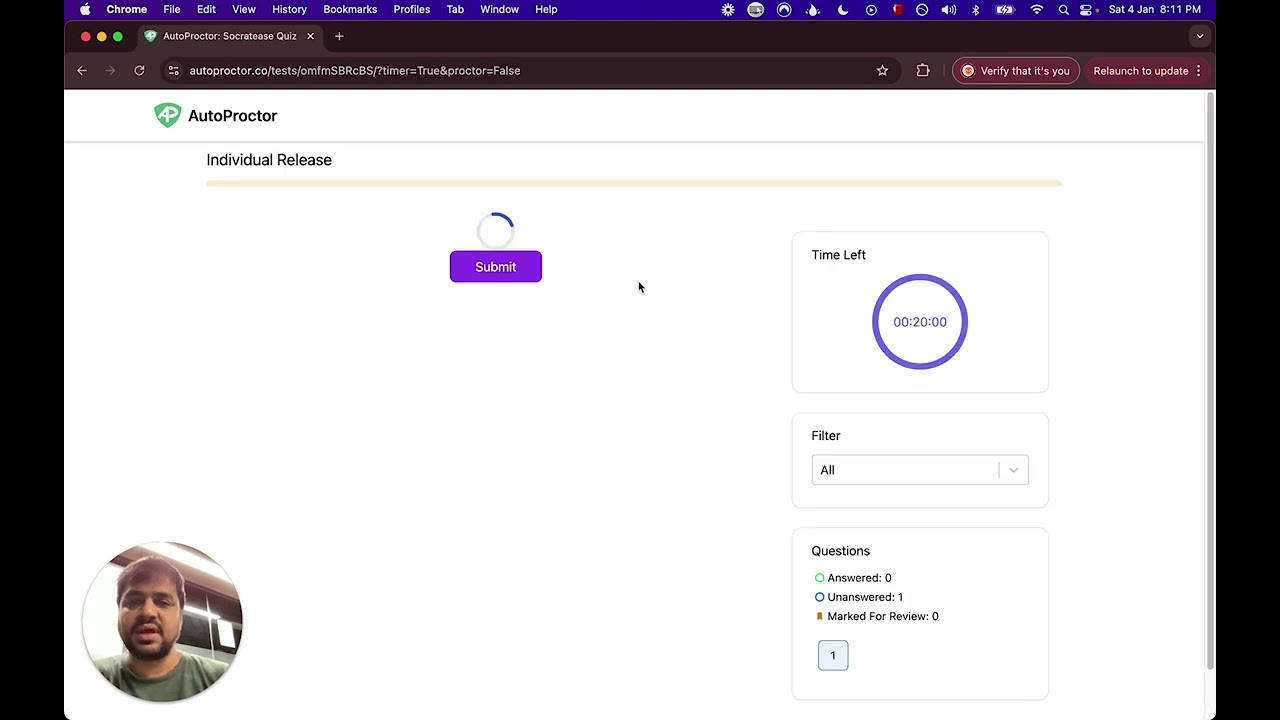Open the tab search dropdown arrow
This screenshot has height=720, width=1280.
pyautogui.click(x=1200, y=36)
